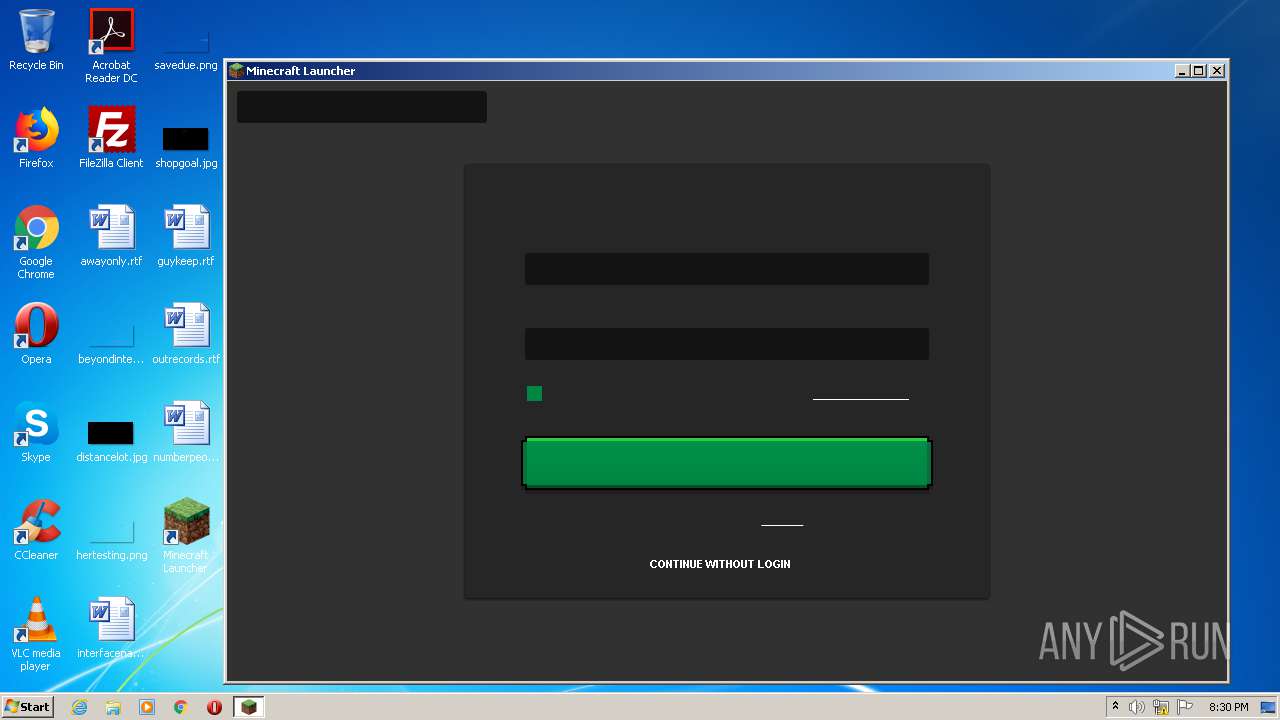This screenshot has width=1280, height=720.
Task: Launch Acrobat Reader DC shortcut
Action: point(111,45)
